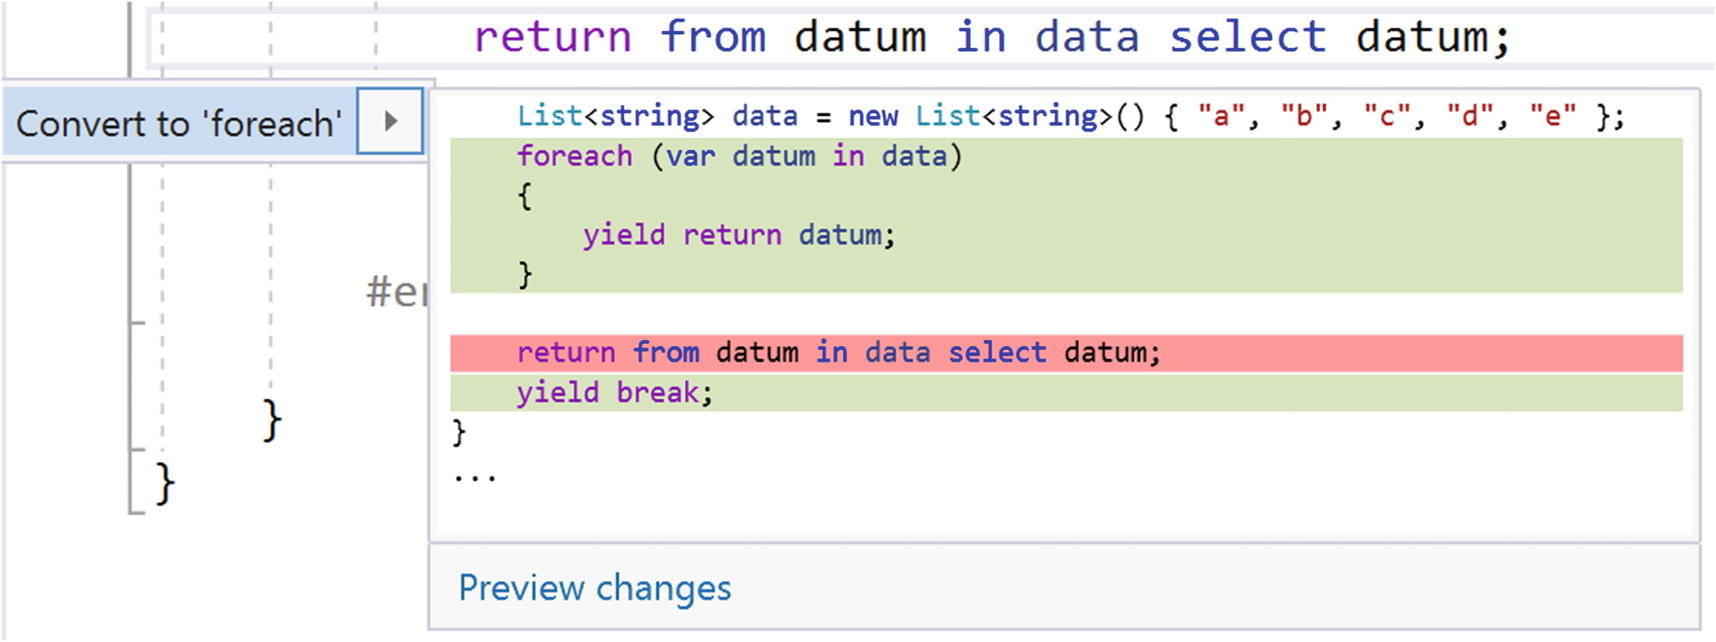
Task: Click the green 'yield return datum;' preview line
Action: (x=739, y=235)
